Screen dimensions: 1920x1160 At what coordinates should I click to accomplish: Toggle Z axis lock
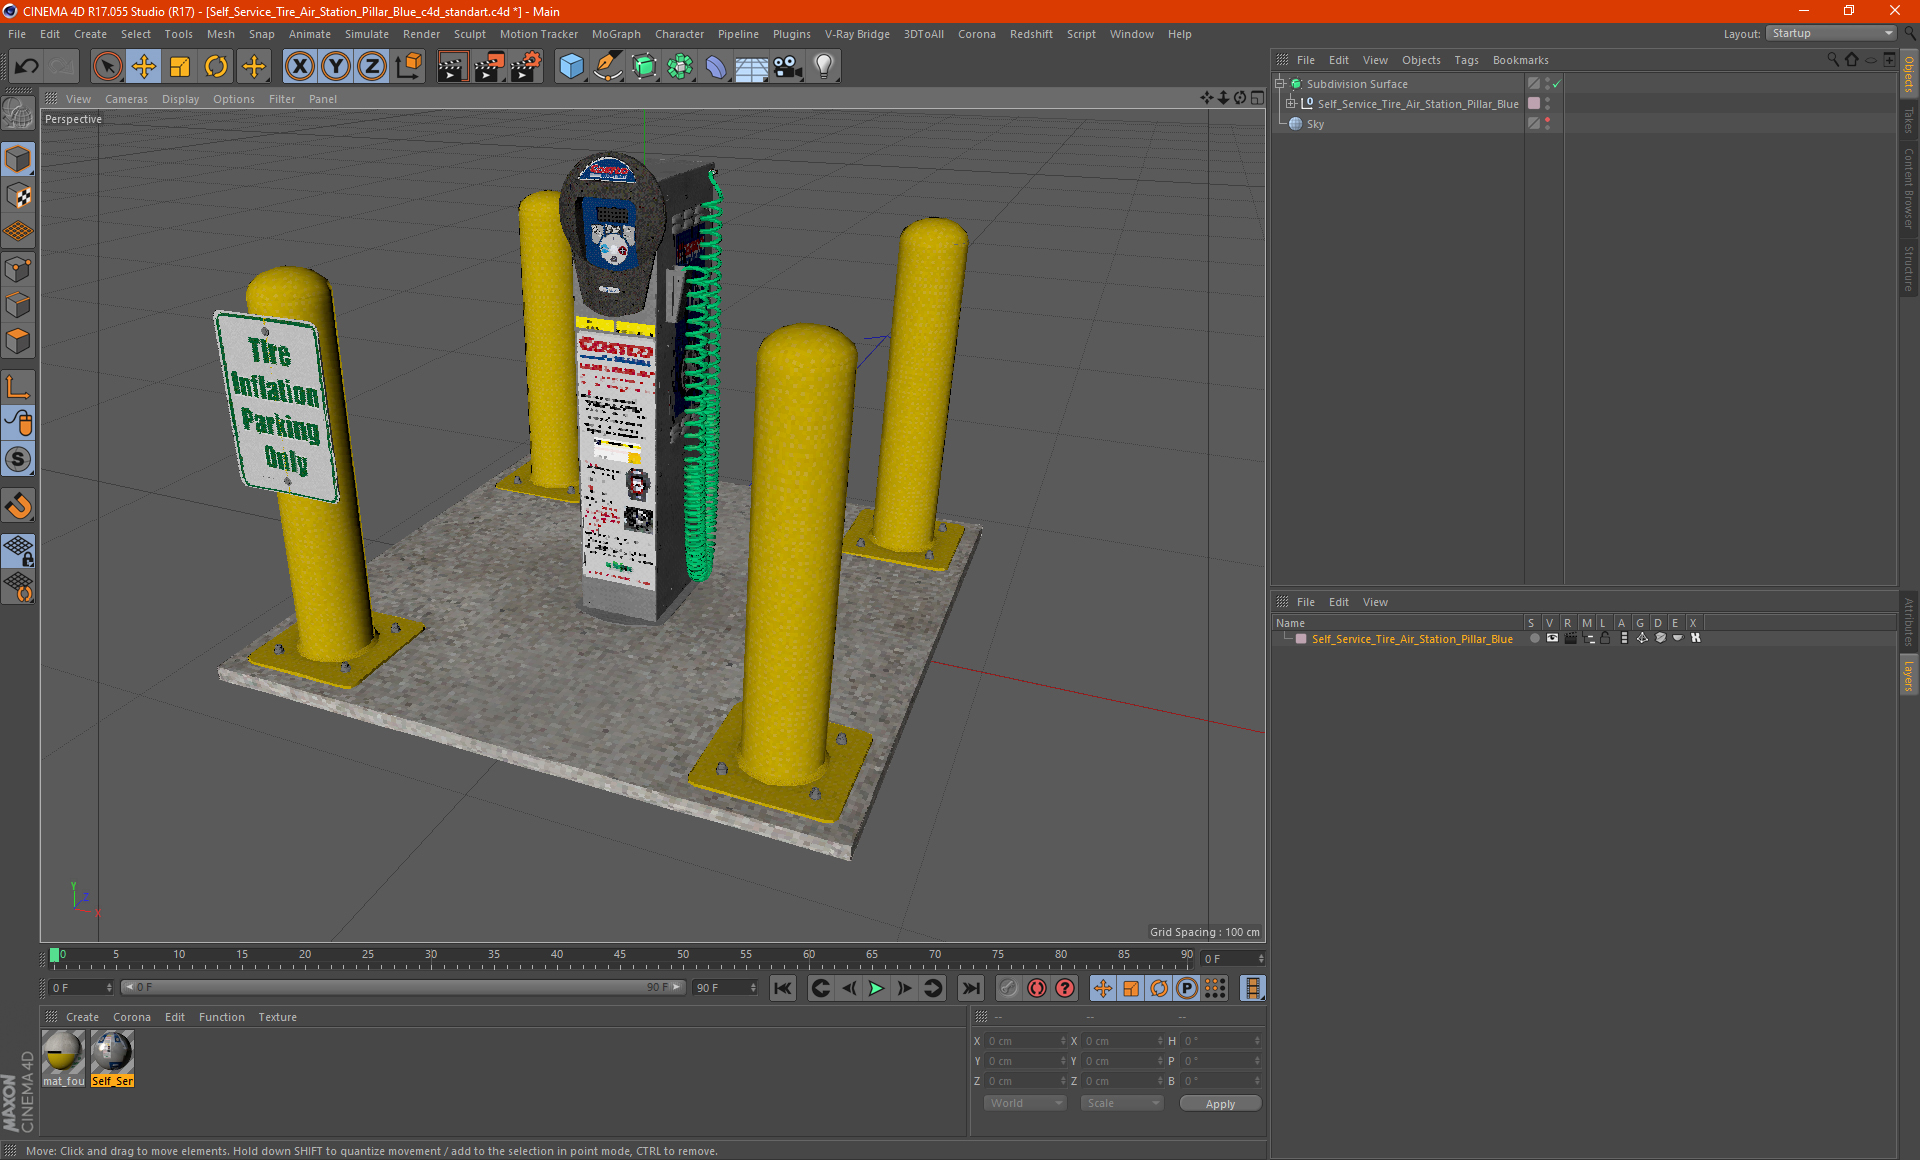point(372,67)
